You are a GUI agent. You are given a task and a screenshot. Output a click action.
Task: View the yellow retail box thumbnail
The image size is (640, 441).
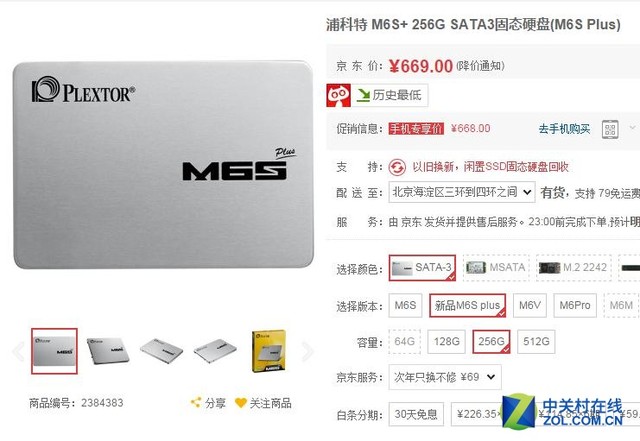[269, 351]
